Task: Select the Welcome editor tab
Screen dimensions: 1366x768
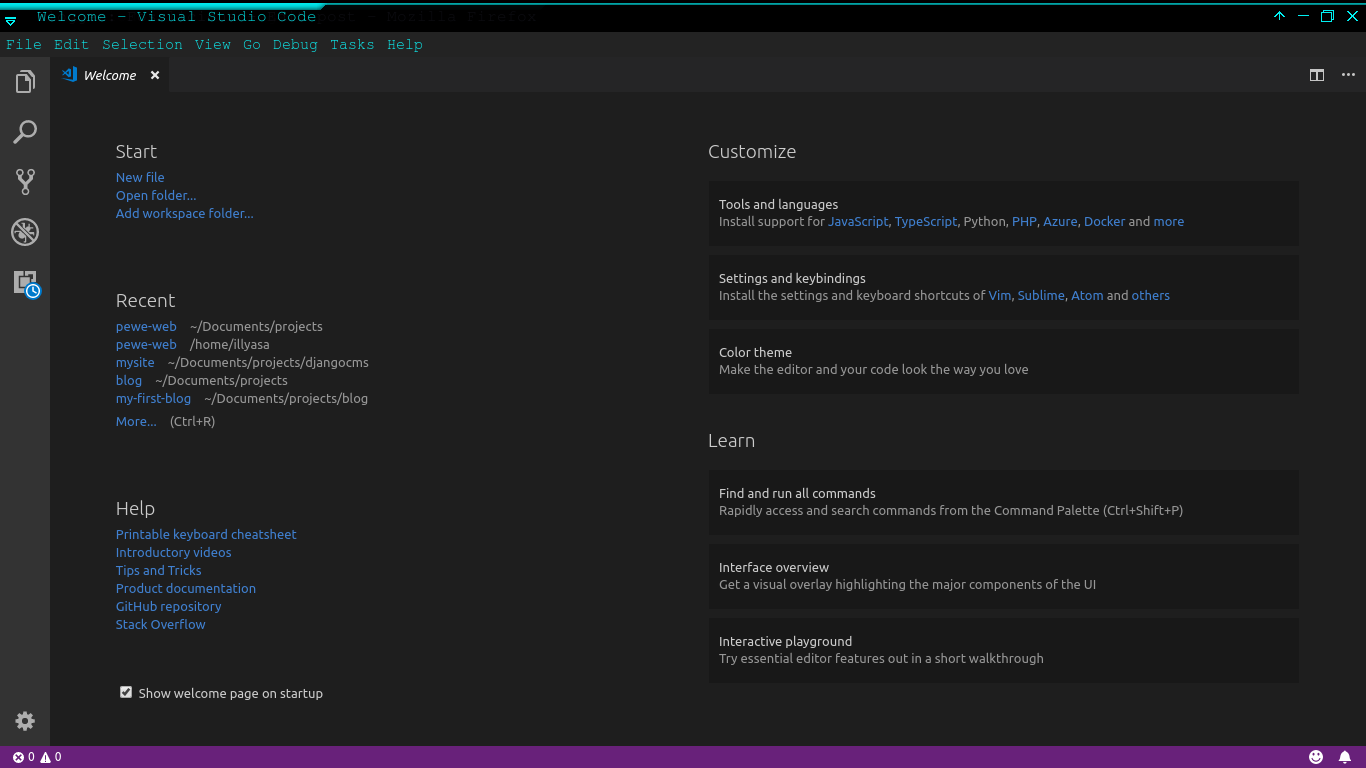Action: [110, 75]
